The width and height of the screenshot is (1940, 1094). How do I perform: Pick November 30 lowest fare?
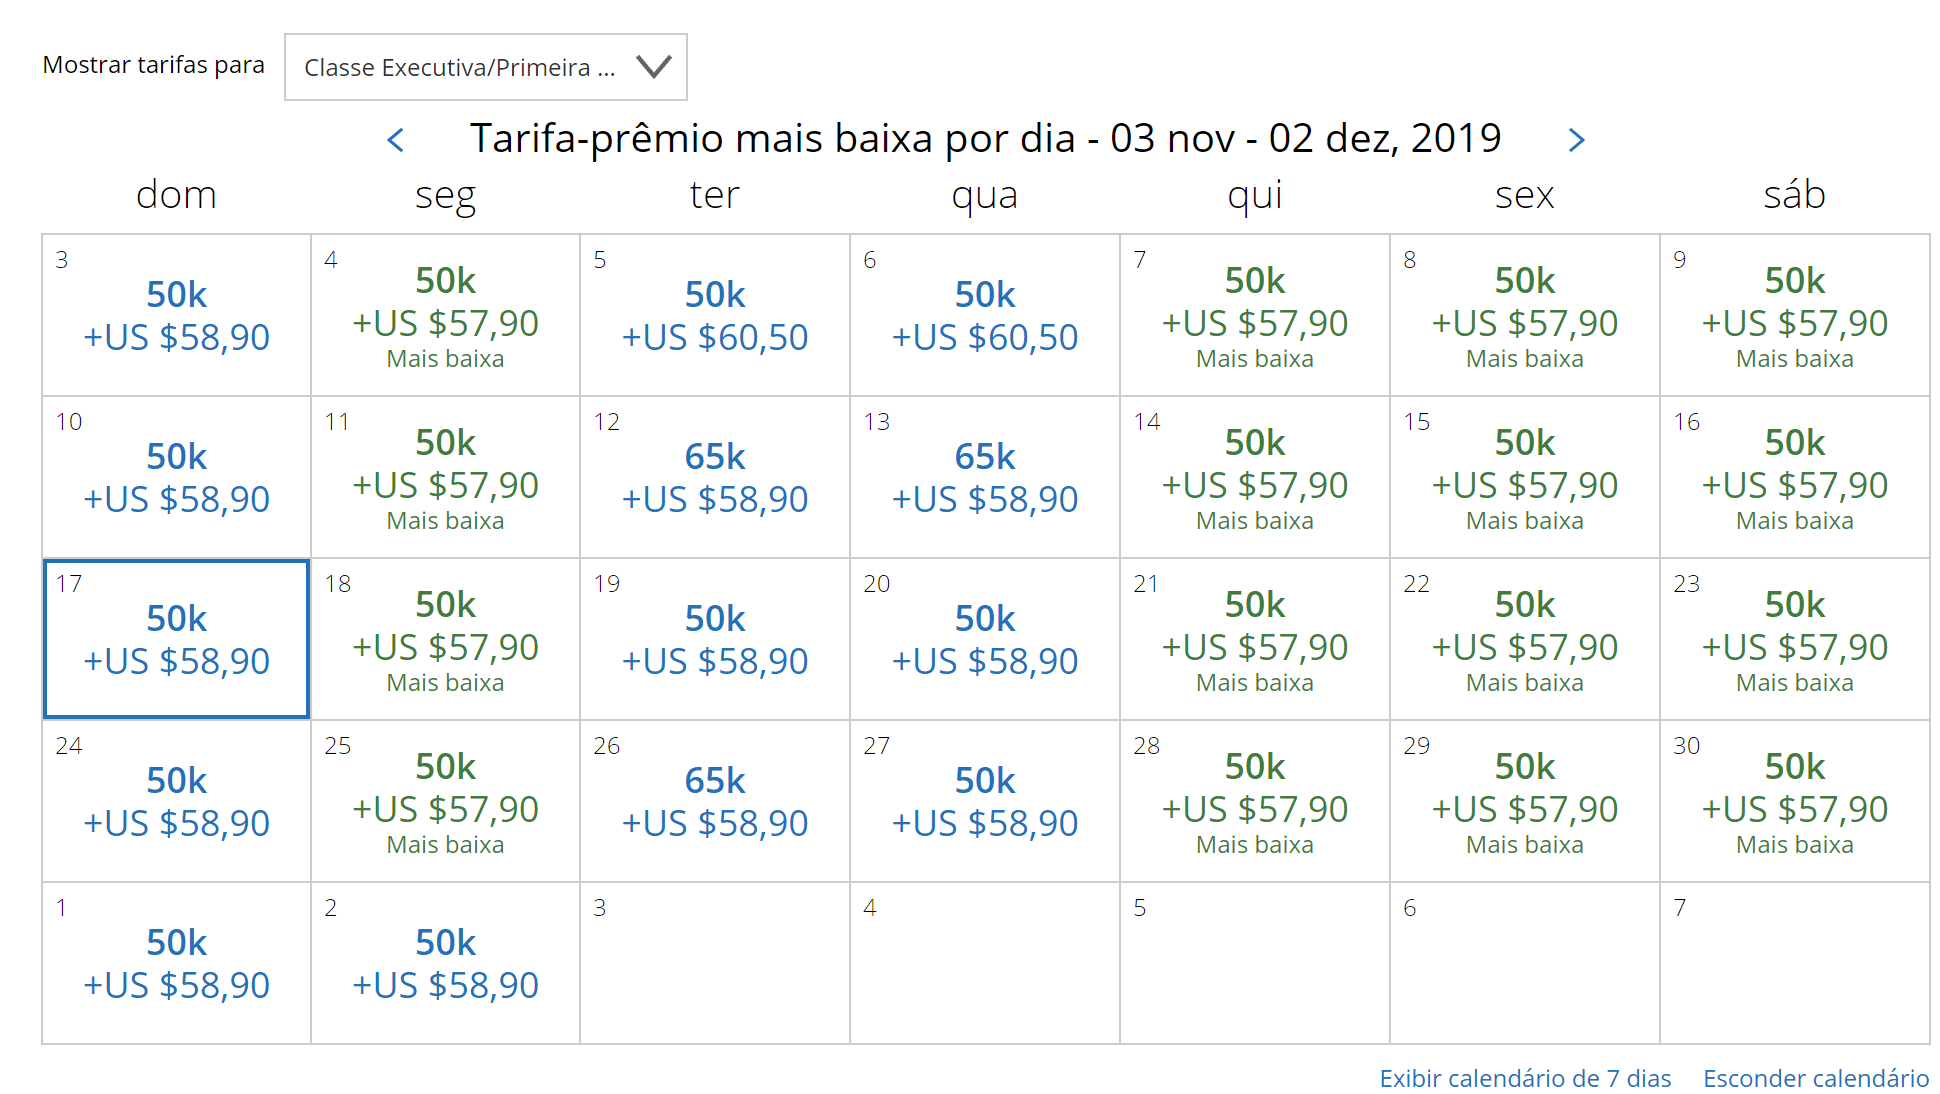1795,801
